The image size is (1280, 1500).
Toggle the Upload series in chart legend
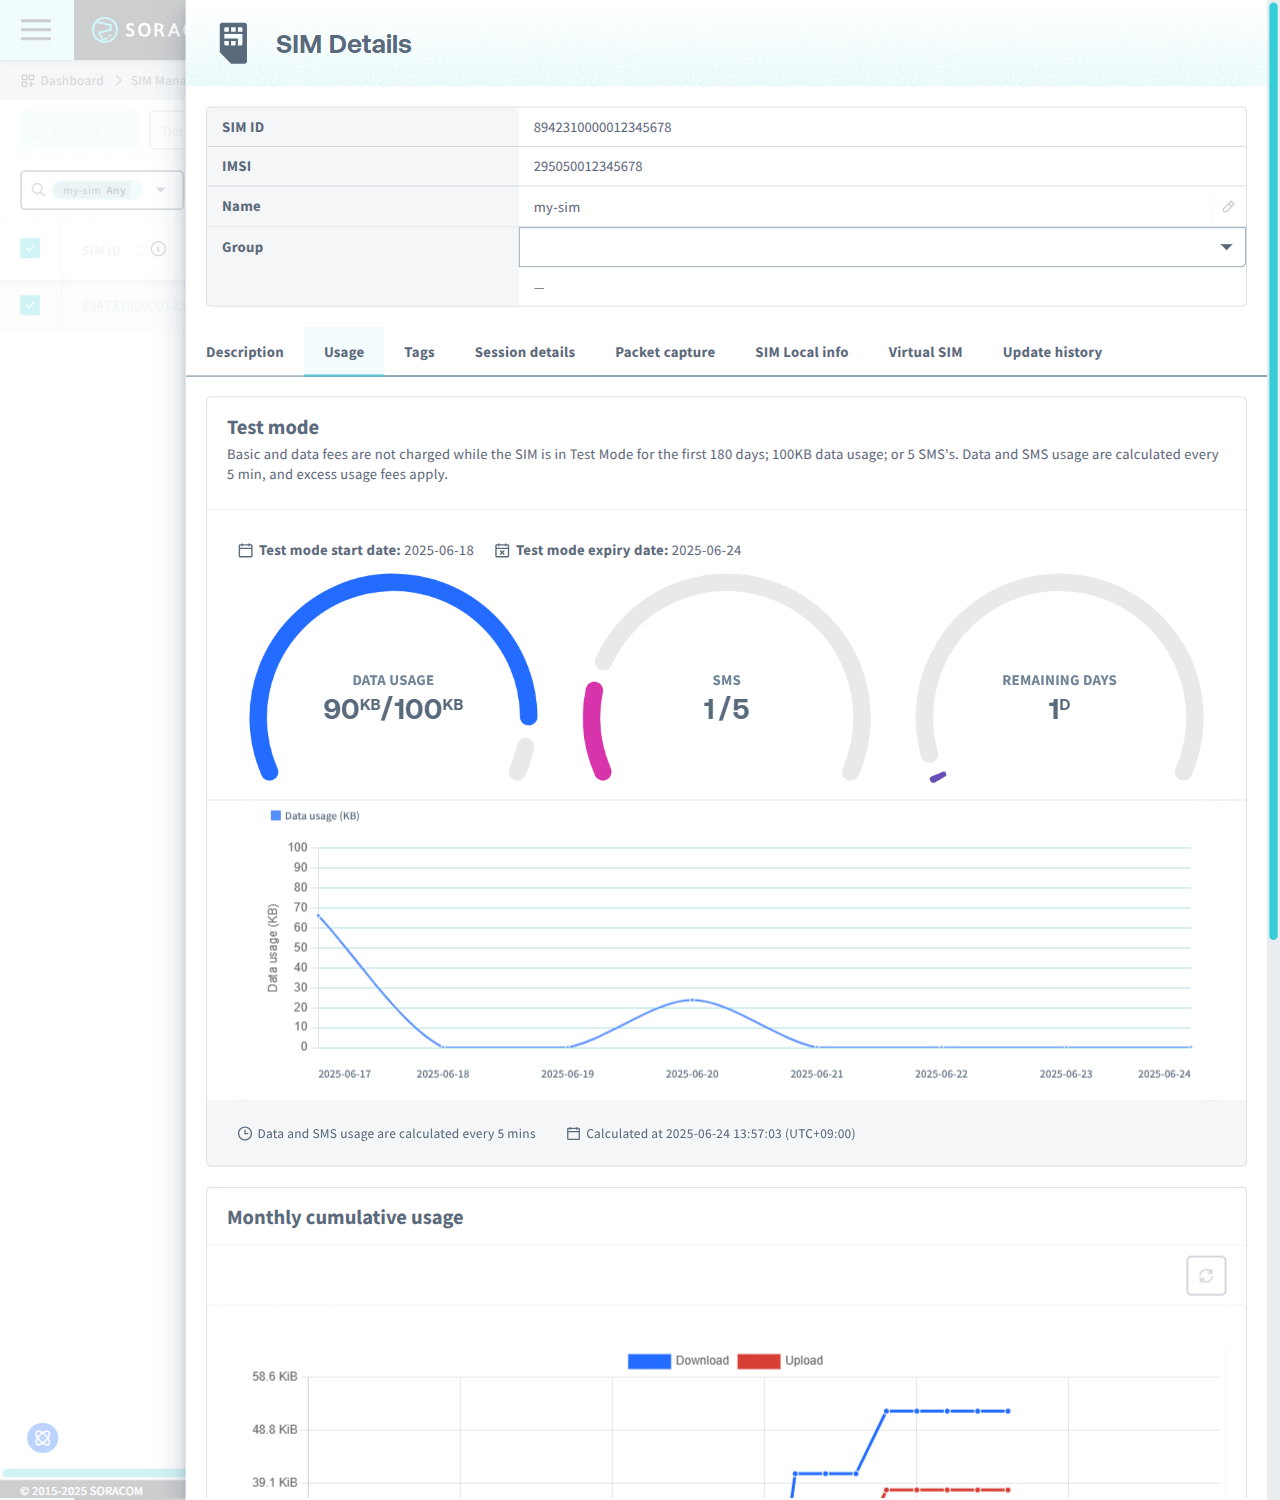[x=759, y=1361]
